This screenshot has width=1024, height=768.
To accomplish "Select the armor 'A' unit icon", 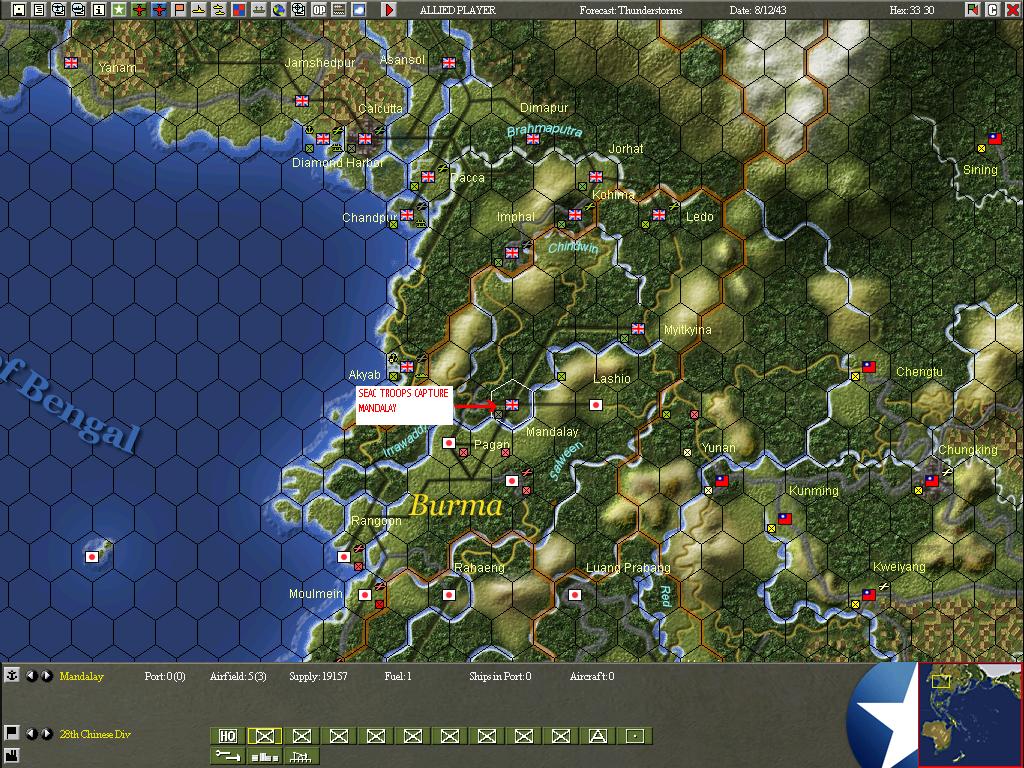I will pos(598,736).
